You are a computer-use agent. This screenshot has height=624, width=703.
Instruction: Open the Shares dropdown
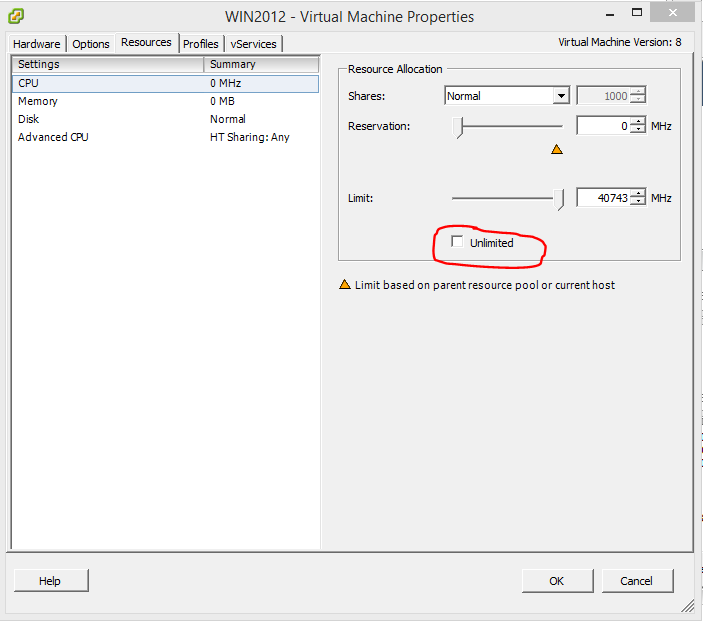click(x=560, y=96)
